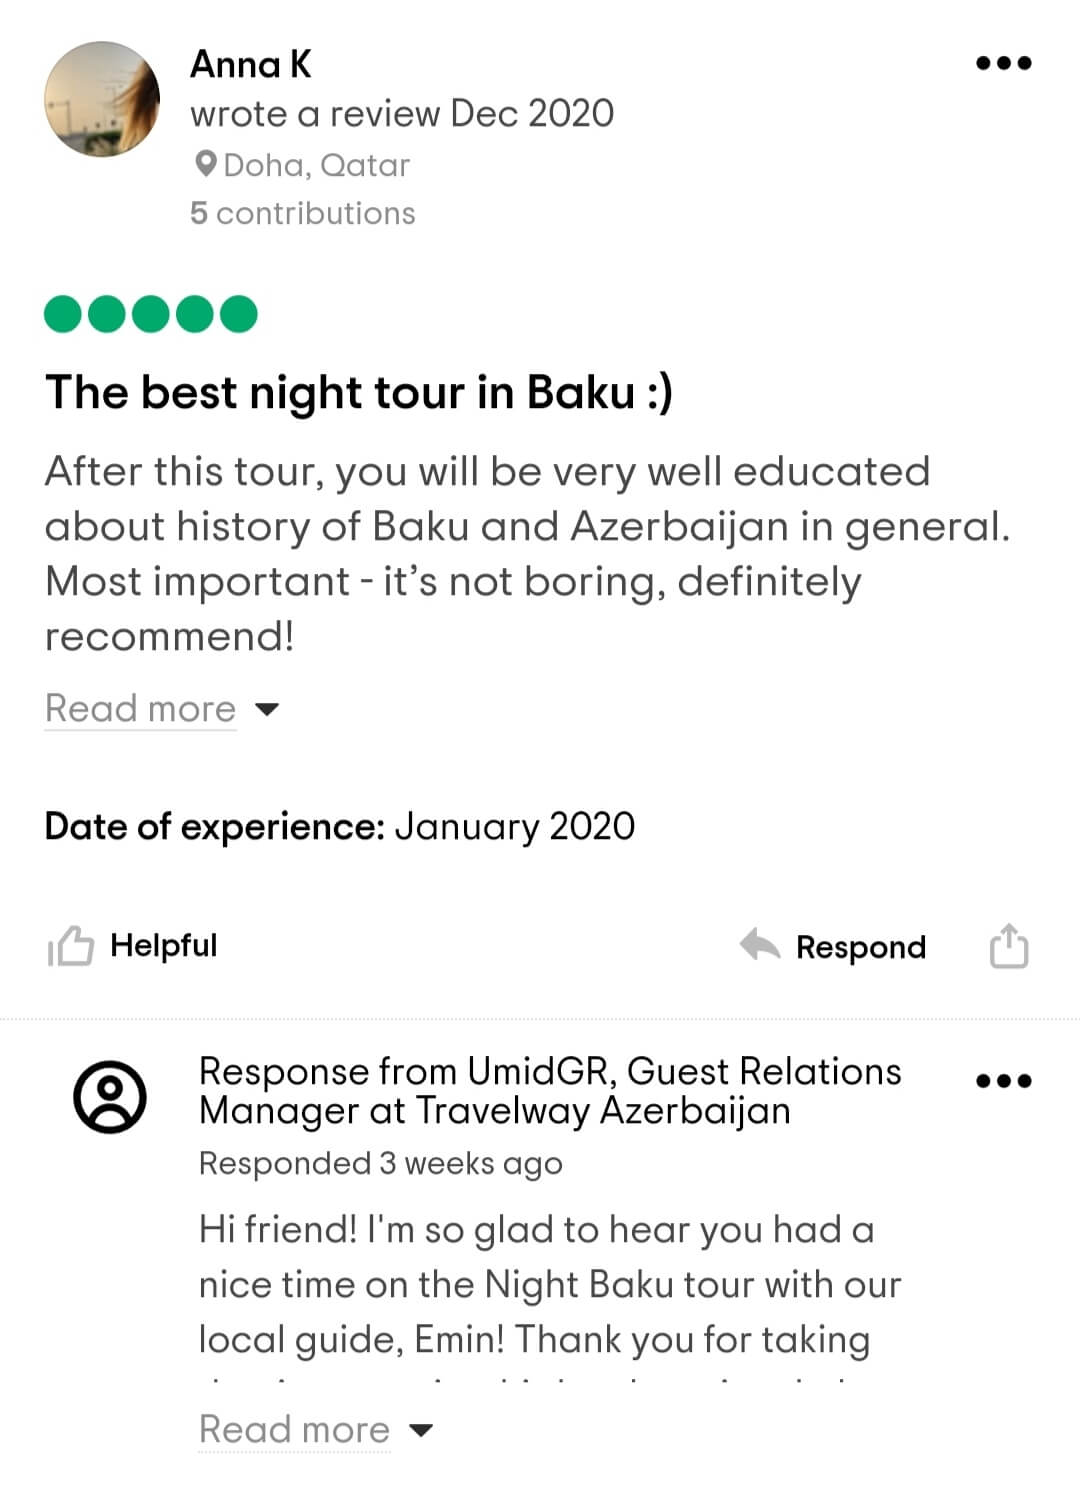Click the reply arrow icon beside Respond
Image resolution: width=1080 pixels, height=1494 pixels.
click(760, 945)
